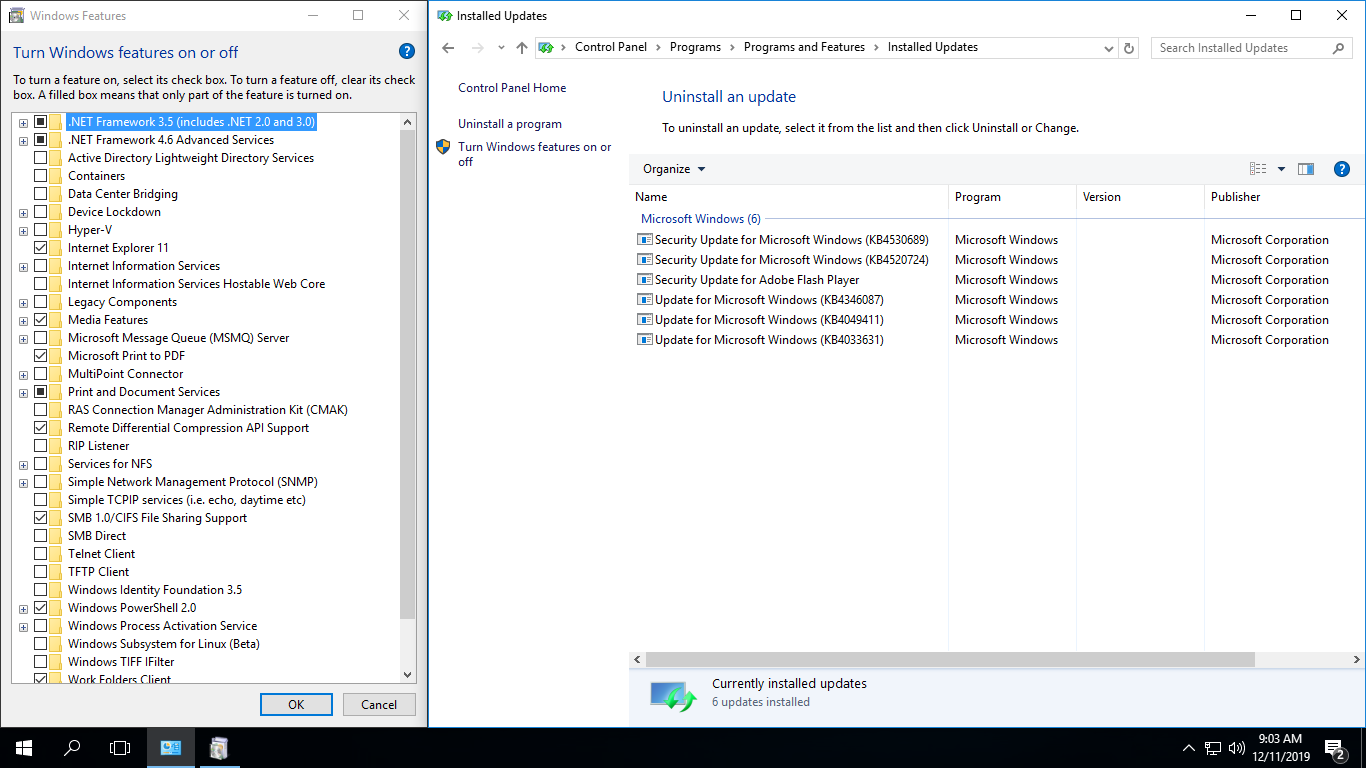The width and height of the screenshot is (1366, 768).
Task: Toggle Internet Explorer 11 checkbox
Action: coord(41,248)
